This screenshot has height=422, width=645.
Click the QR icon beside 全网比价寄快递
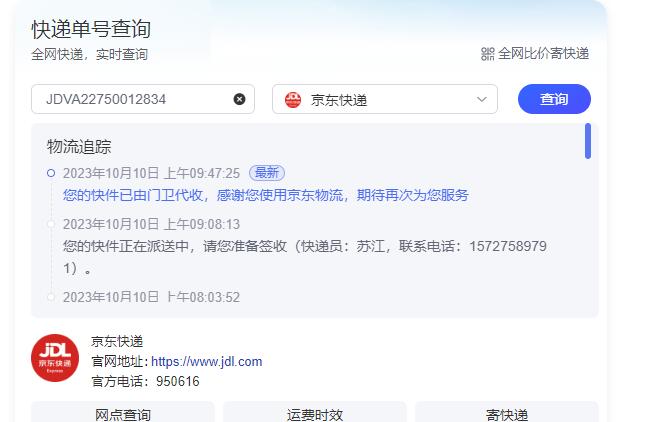click(487, 53)
